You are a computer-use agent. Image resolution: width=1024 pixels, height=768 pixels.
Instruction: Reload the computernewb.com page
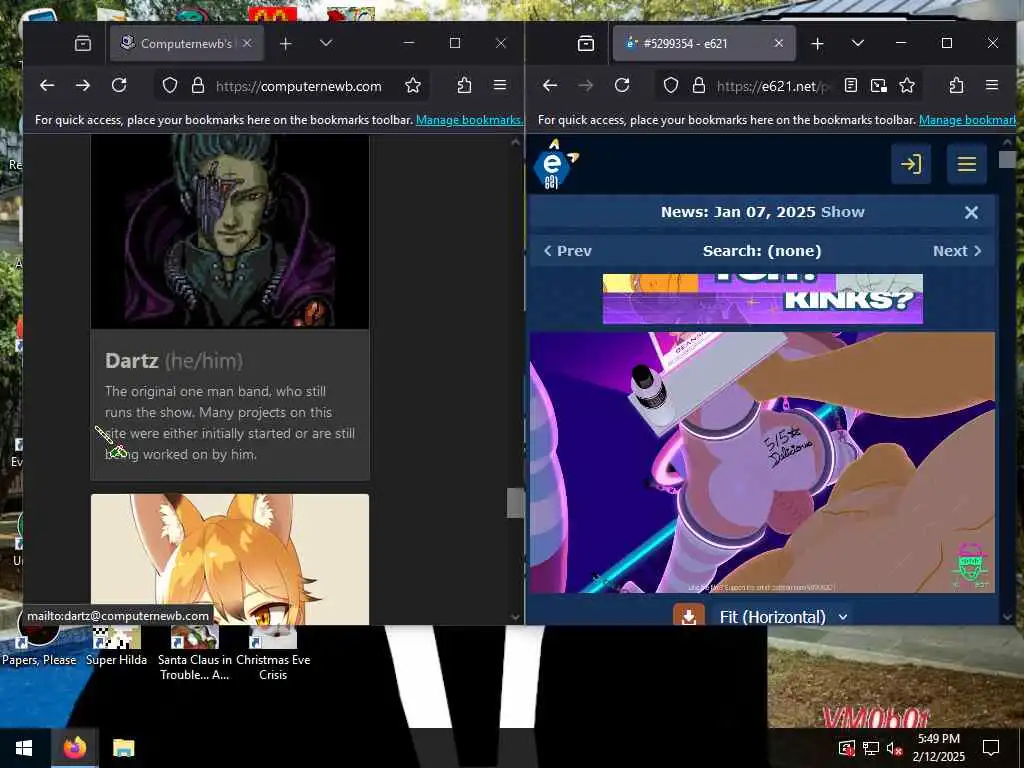[119, 86]
